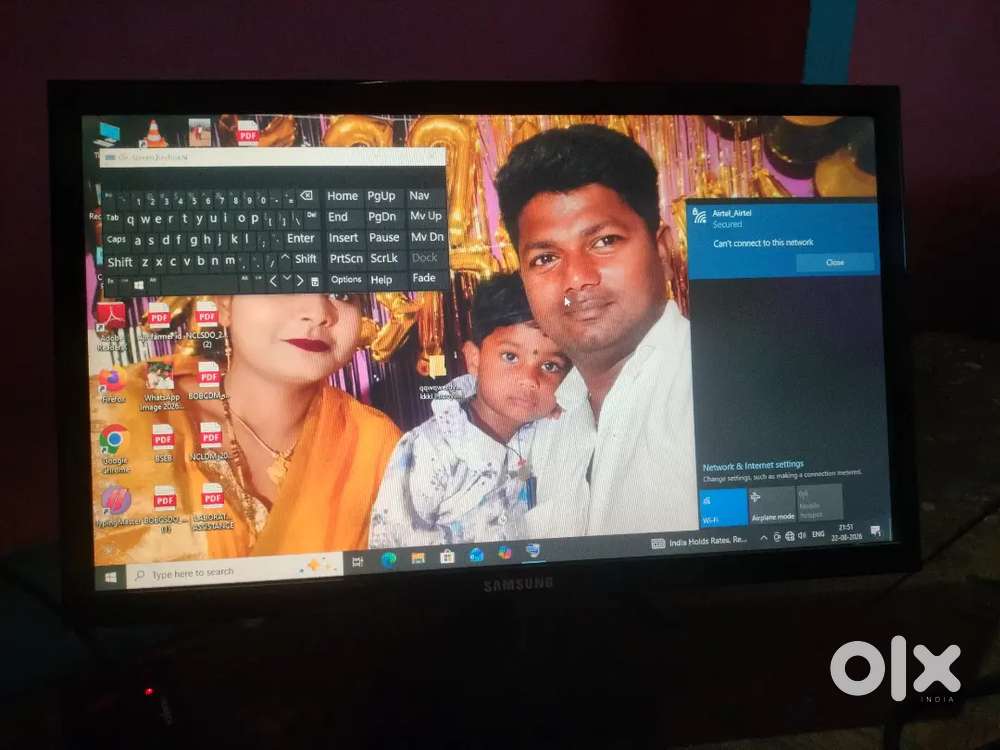Image resolution: width=1000 pixels, height=750 pixels.
Task: Click the Windows Start button
Action: (x=110, y=577)
